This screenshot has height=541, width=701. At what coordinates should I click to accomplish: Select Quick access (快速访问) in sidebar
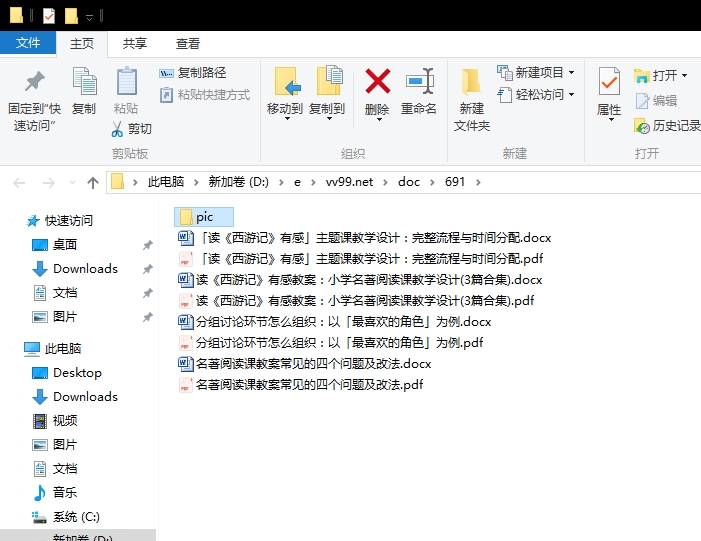(59, 220)
